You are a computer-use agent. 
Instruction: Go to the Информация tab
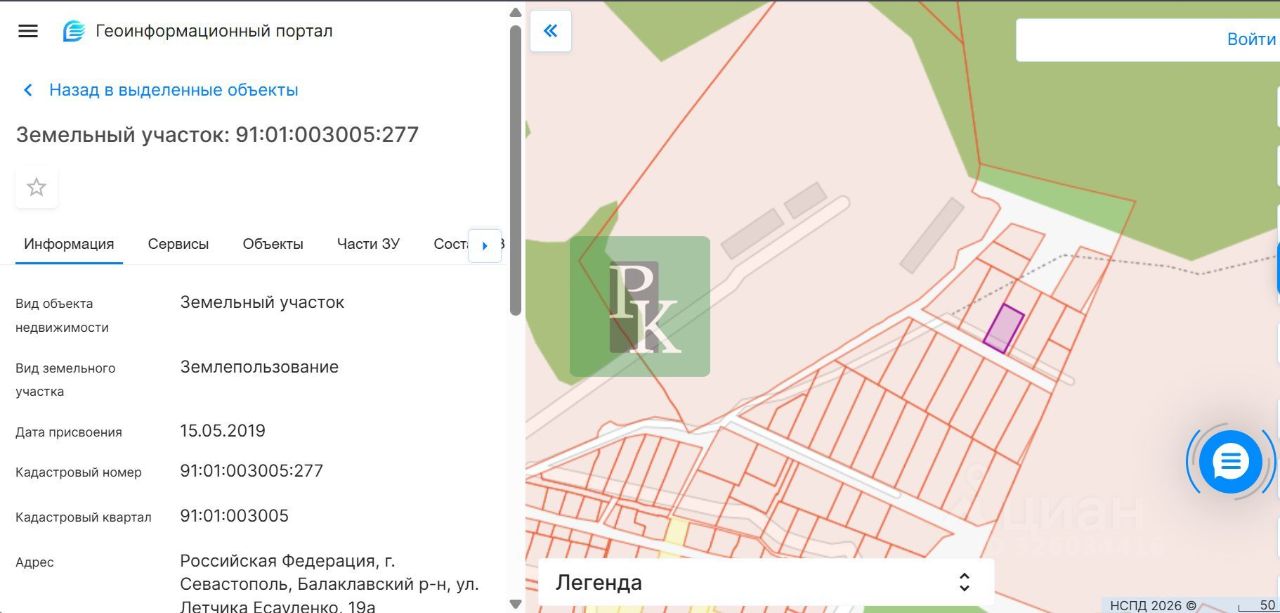coord(69,244)
